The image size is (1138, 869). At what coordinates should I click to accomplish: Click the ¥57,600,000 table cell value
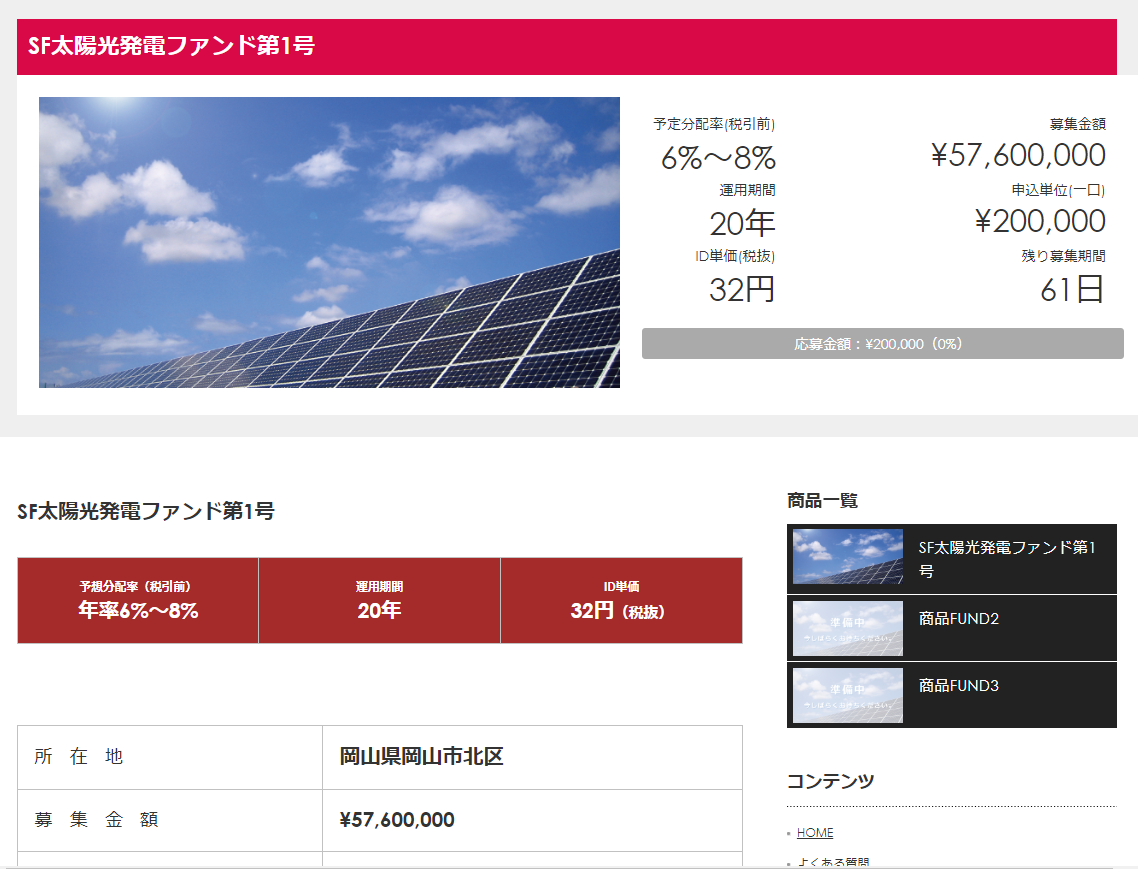(532, 820)
